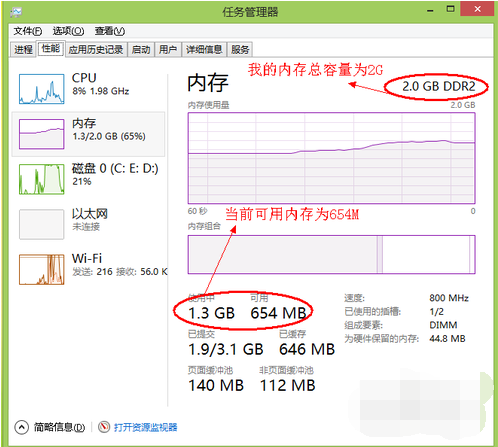Click the resource monitor icon
The height and width of the screenshot is (447, 498).
coord(104,427)
